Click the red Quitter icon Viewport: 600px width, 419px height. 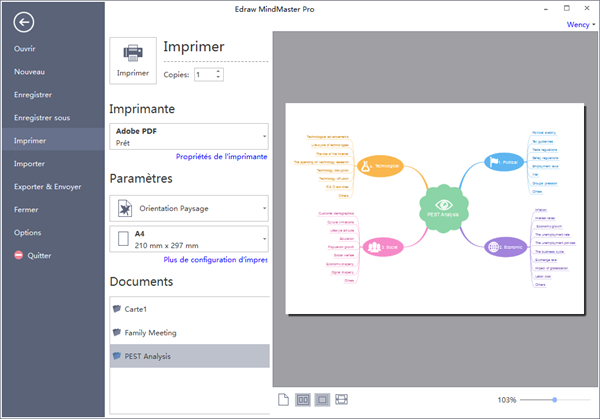18,255
